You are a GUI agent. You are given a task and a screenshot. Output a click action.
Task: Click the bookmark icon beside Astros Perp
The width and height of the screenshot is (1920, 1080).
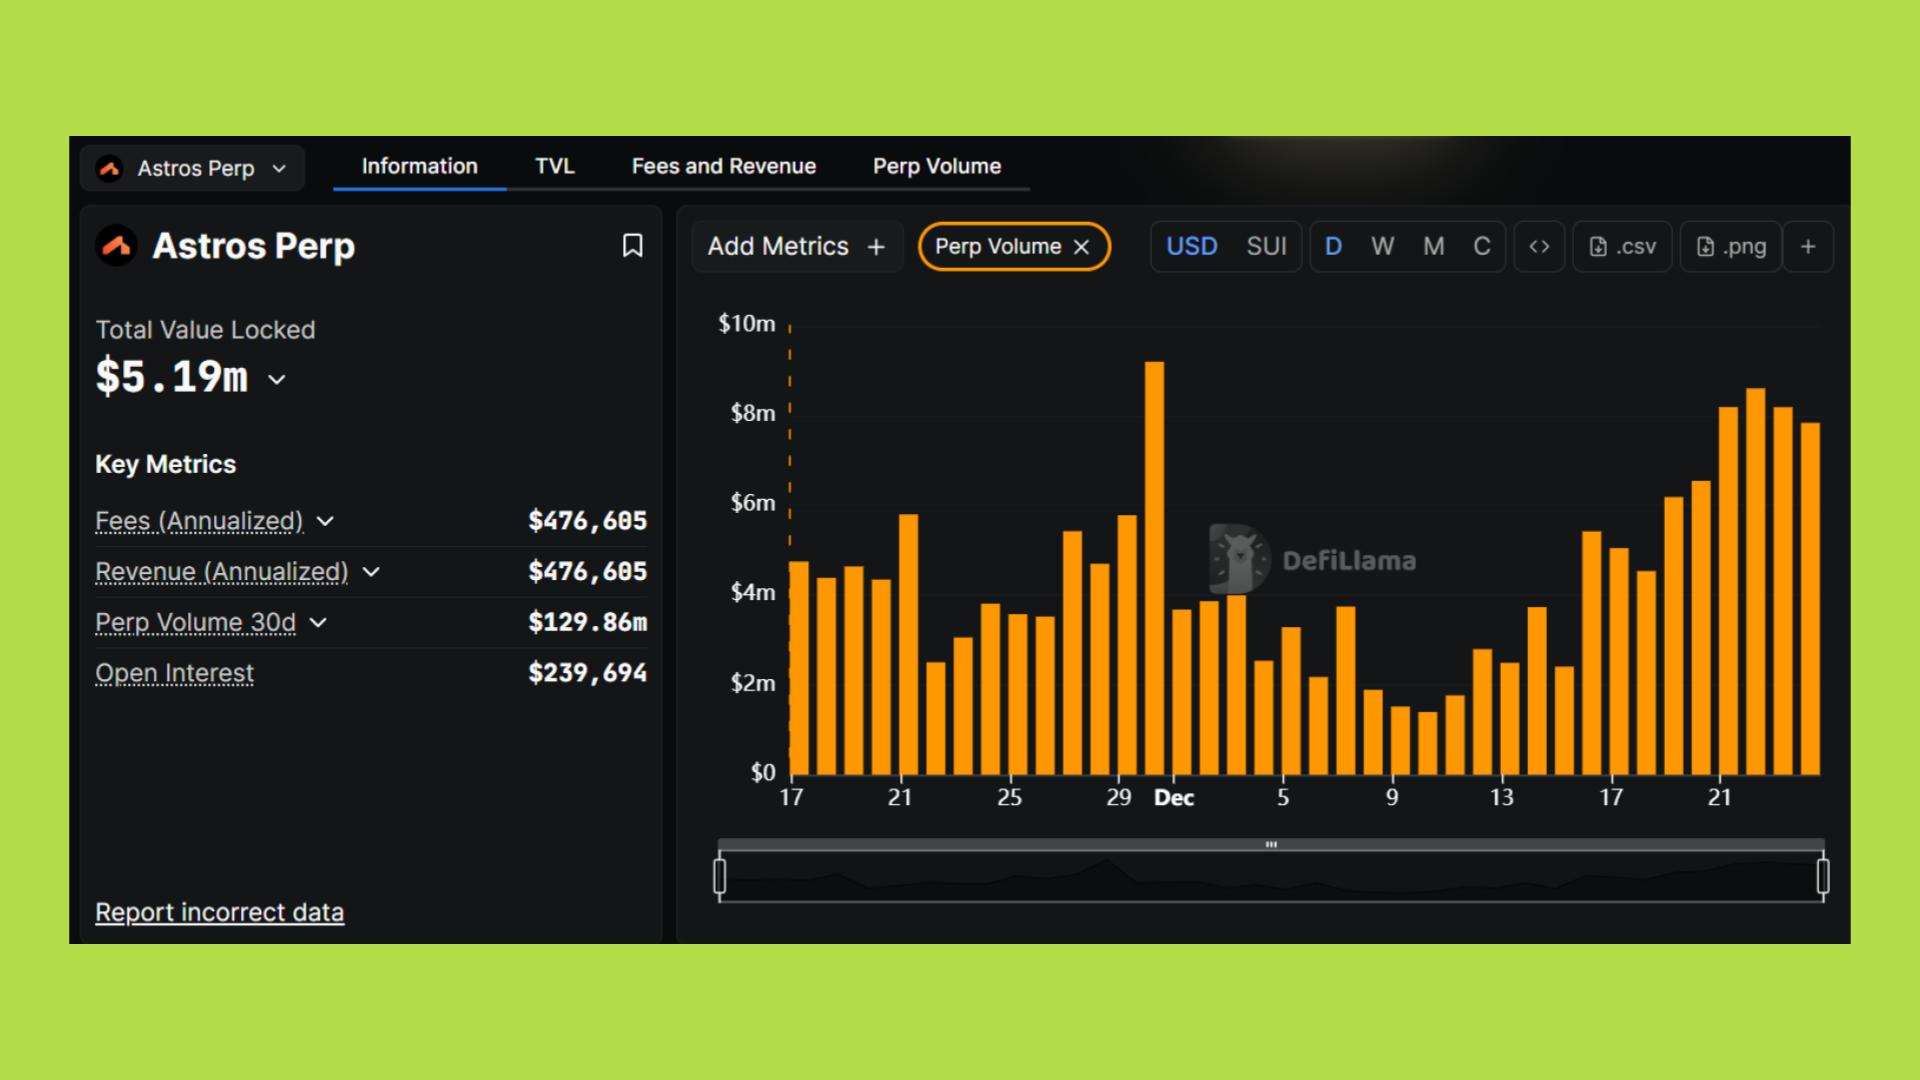click(x=632, y=246)
